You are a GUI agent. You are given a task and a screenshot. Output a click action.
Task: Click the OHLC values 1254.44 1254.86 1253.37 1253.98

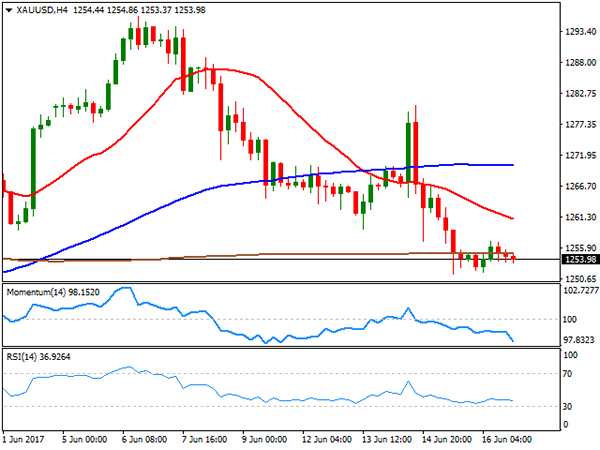click(x=139, y=10)
